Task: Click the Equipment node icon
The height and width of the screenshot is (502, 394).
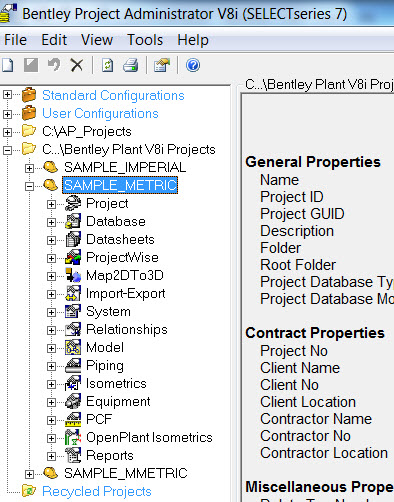Action: tap(73, 401)
